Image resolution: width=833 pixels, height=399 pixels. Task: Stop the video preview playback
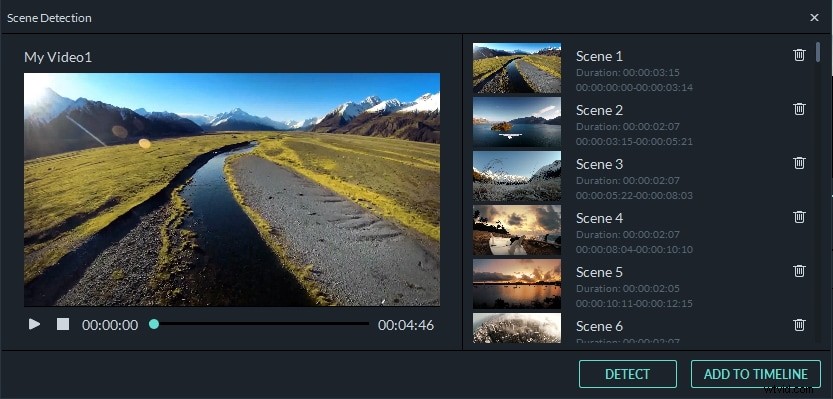(63, 324)
